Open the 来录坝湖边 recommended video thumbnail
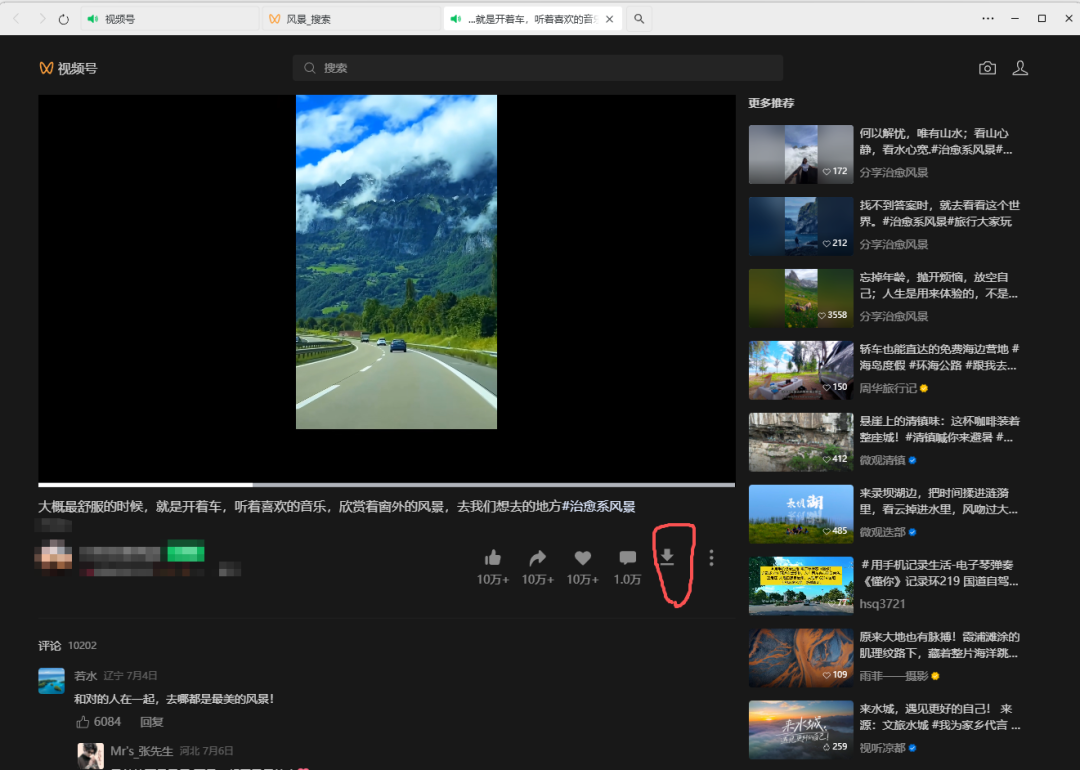 point(800,513)
